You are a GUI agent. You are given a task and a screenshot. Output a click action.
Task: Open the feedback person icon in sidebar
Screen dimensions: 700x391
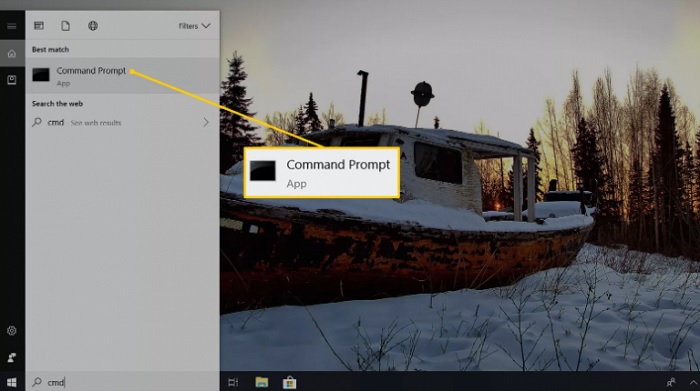(12, 358)
